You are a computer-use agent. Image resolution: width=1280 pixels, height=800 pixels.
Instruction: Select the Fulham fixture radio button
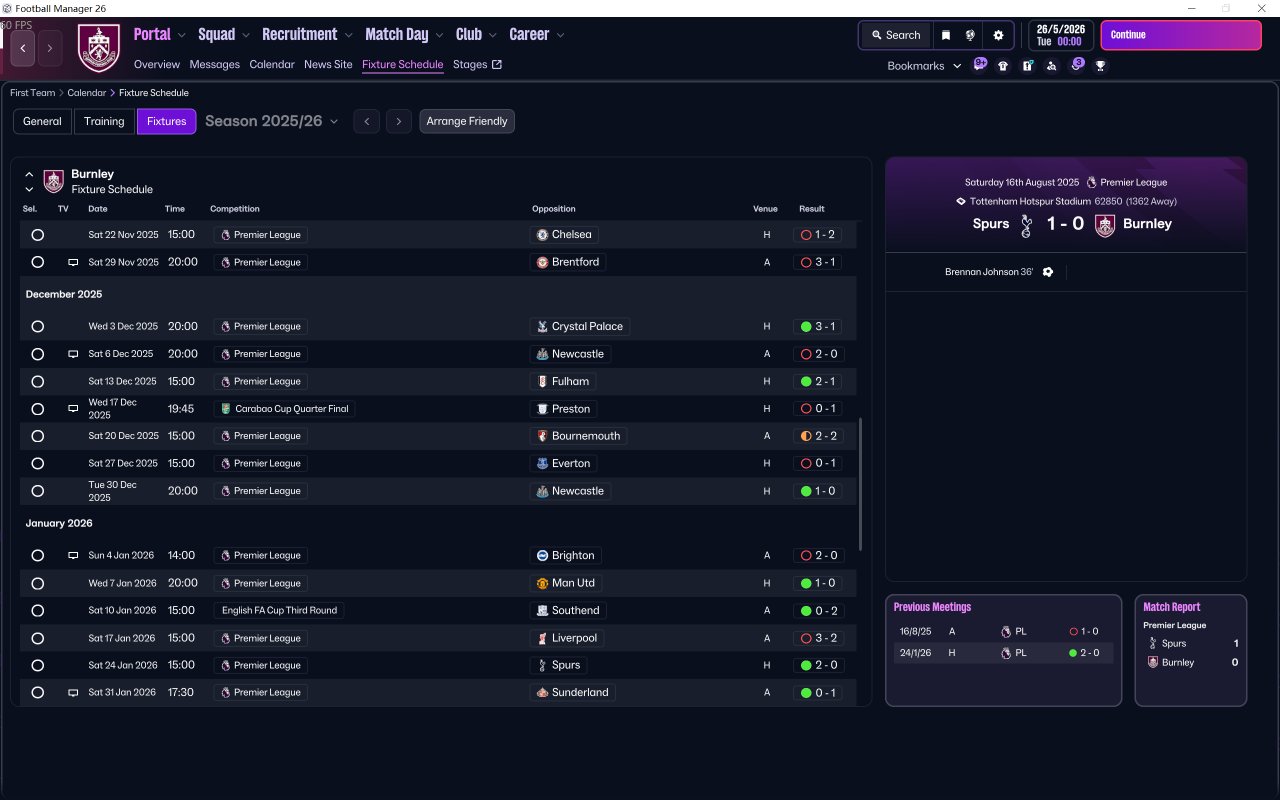point(38,382)
